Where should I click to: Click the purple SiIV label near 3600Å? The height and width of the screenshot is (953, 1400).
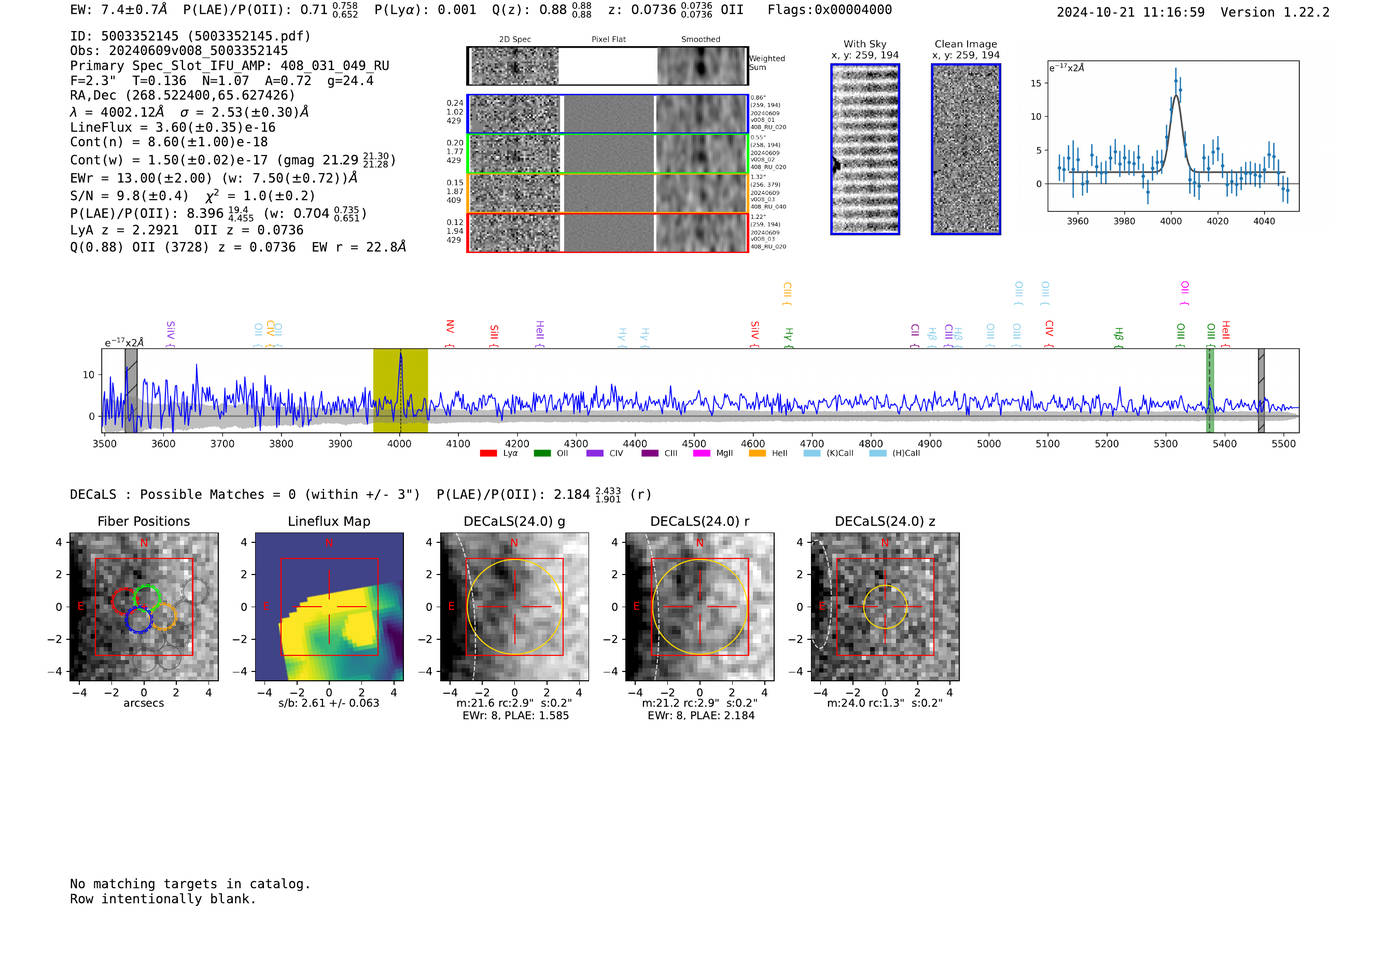tap(170, 334)
